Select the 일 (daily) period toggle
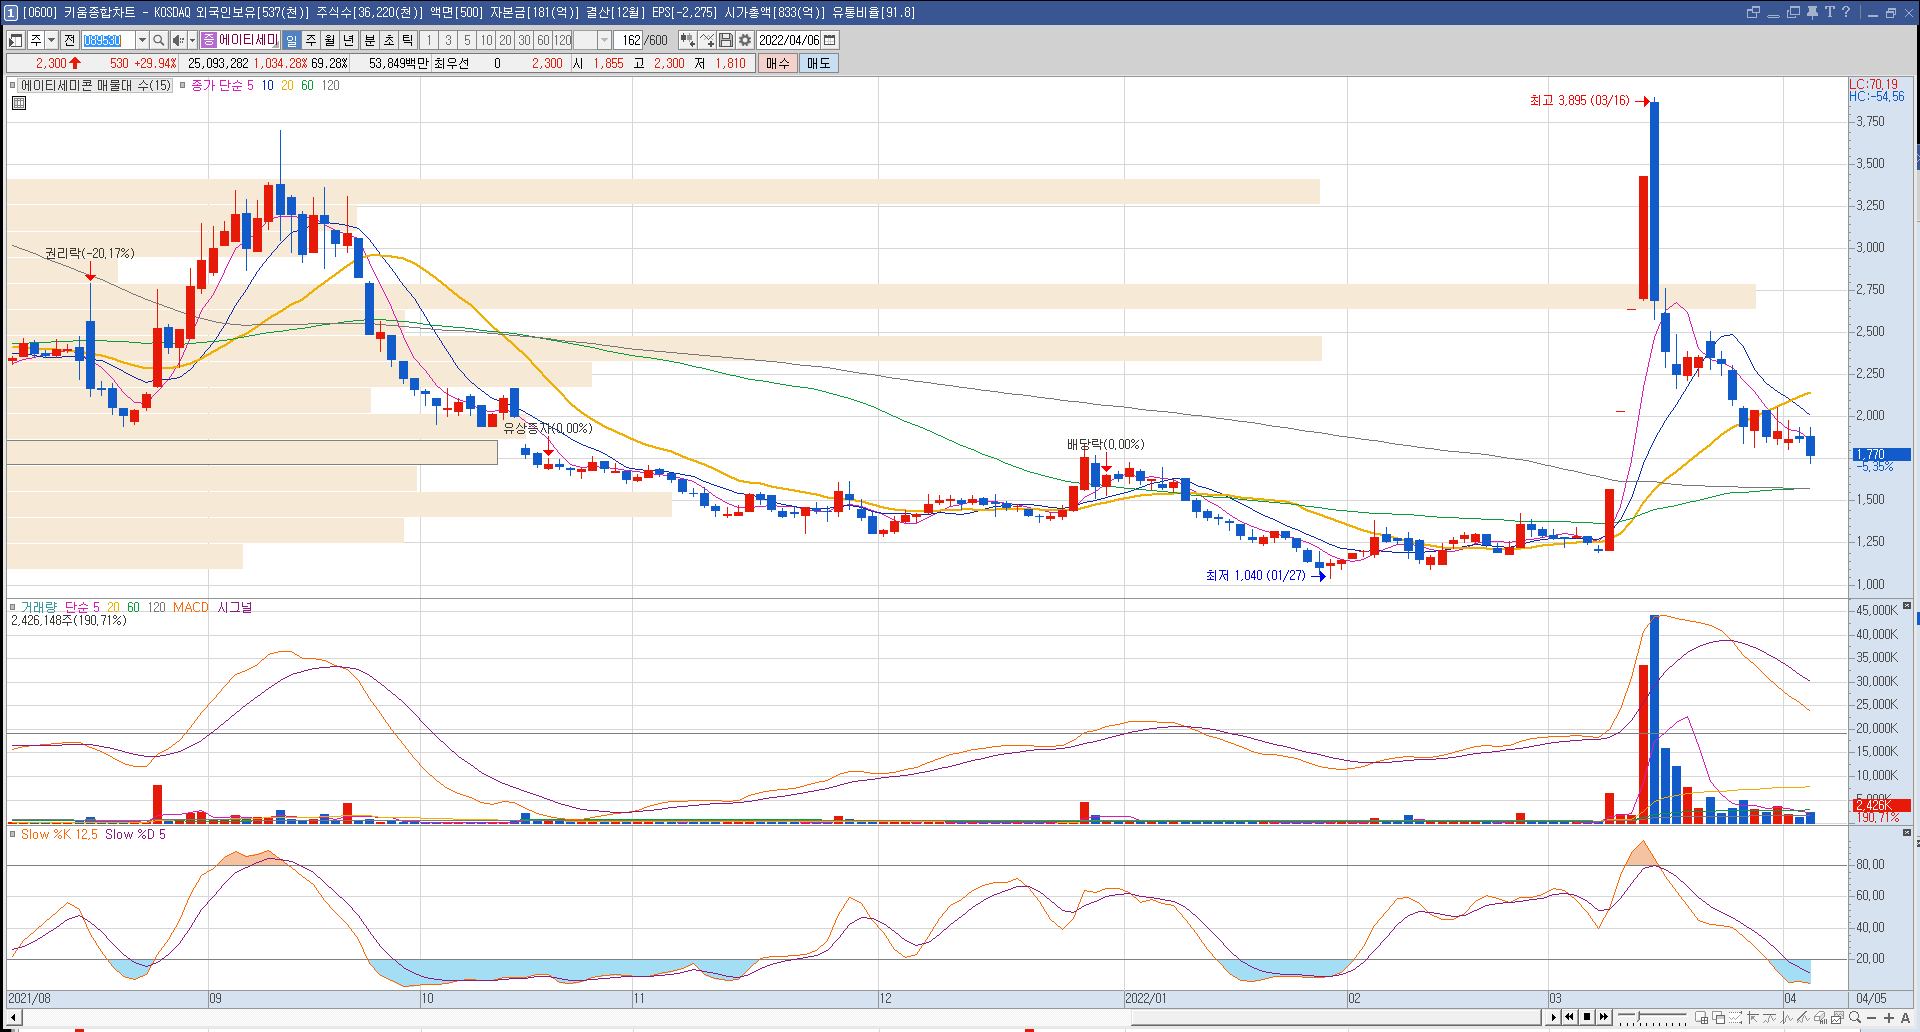 (291, 40)
